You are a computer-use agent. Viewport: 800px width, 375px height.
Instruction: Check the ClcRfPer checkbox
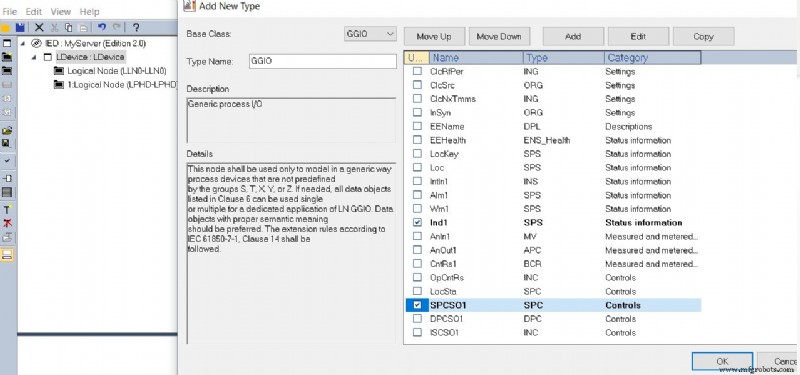click(417, 71)
